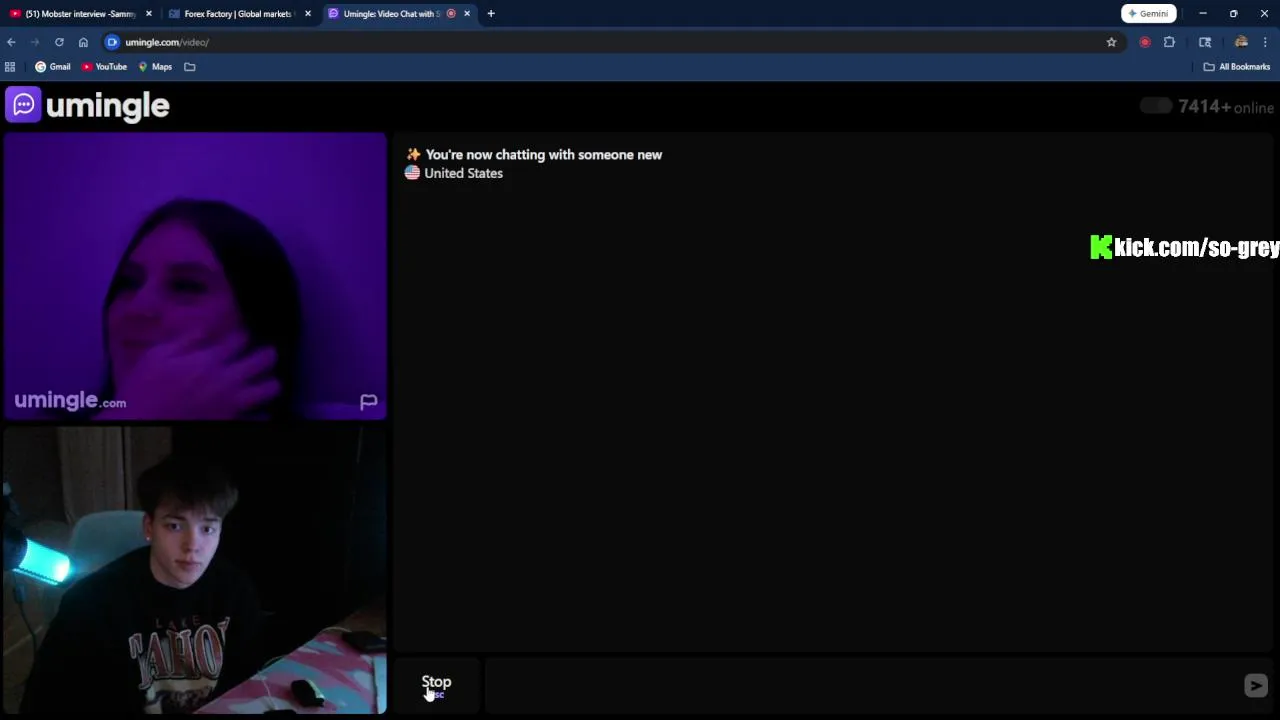Close the Umingle tab
1280x720 pixels.
pos(467,14)
